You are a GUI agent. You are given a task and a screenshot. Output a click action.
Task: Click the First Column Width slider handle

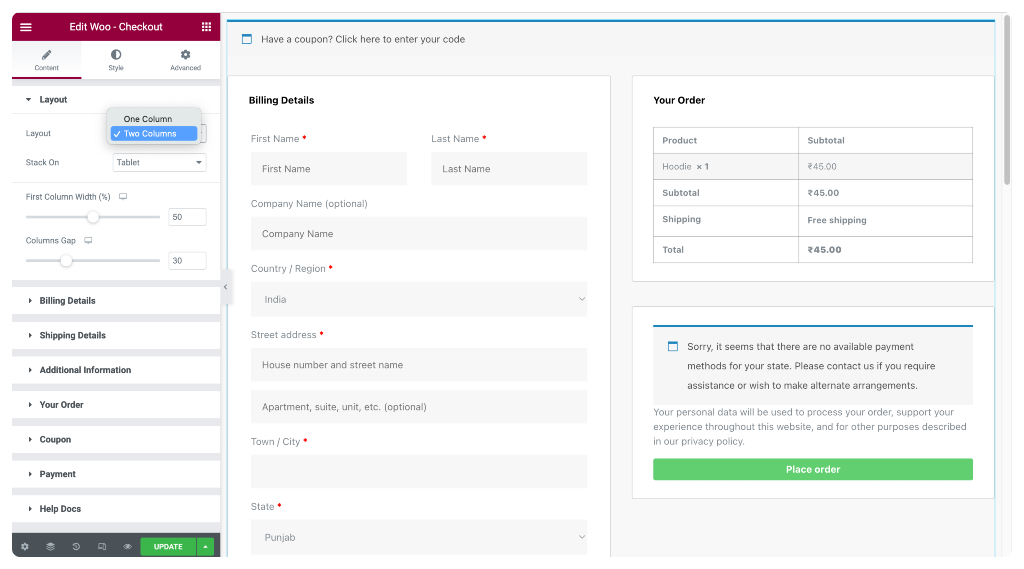pos(93,217)
